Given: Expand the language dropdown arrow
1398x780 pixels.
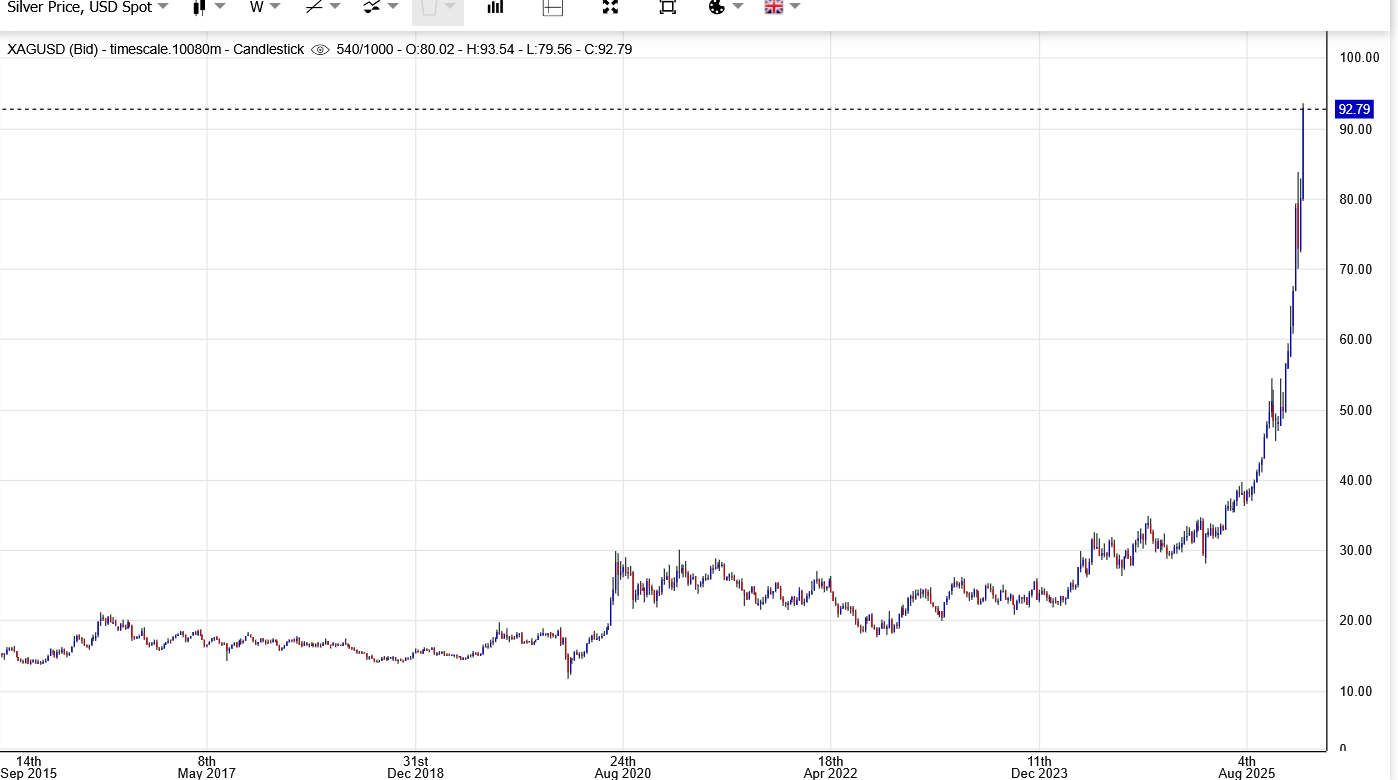Looking at the screenshot, I should (795, 6).
